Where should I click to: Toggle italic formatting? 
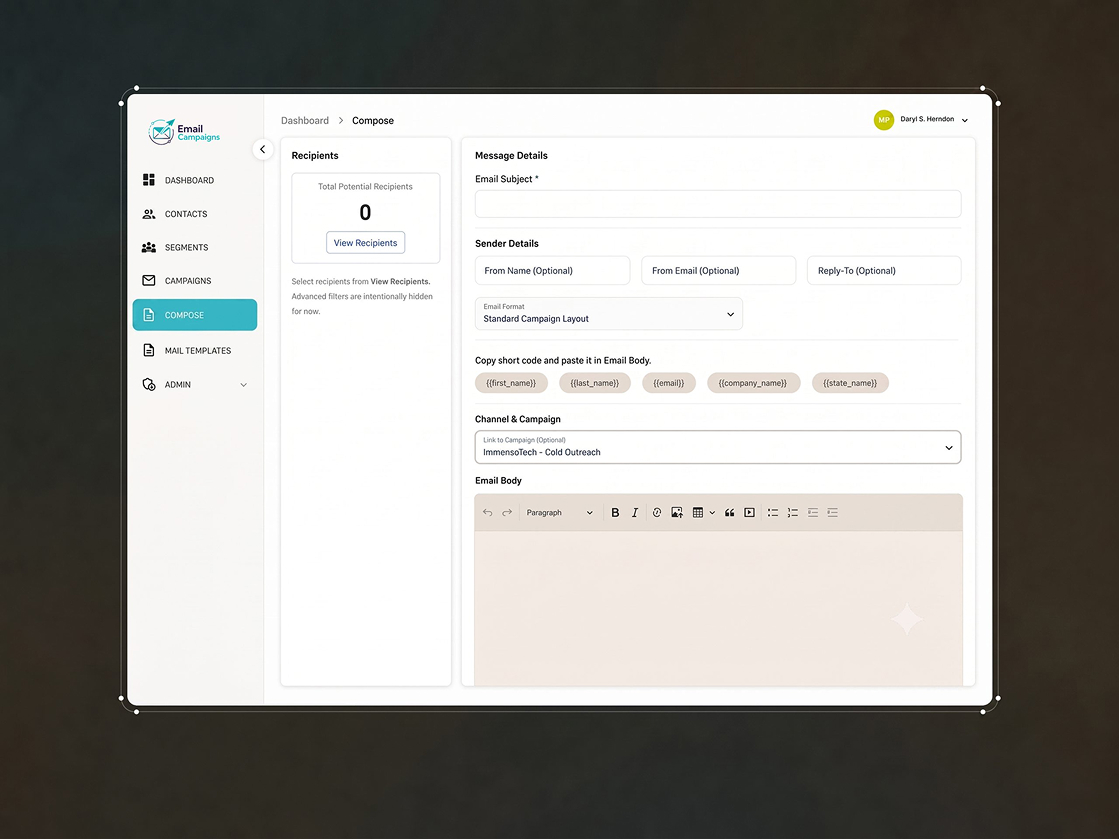click(634, 512)
